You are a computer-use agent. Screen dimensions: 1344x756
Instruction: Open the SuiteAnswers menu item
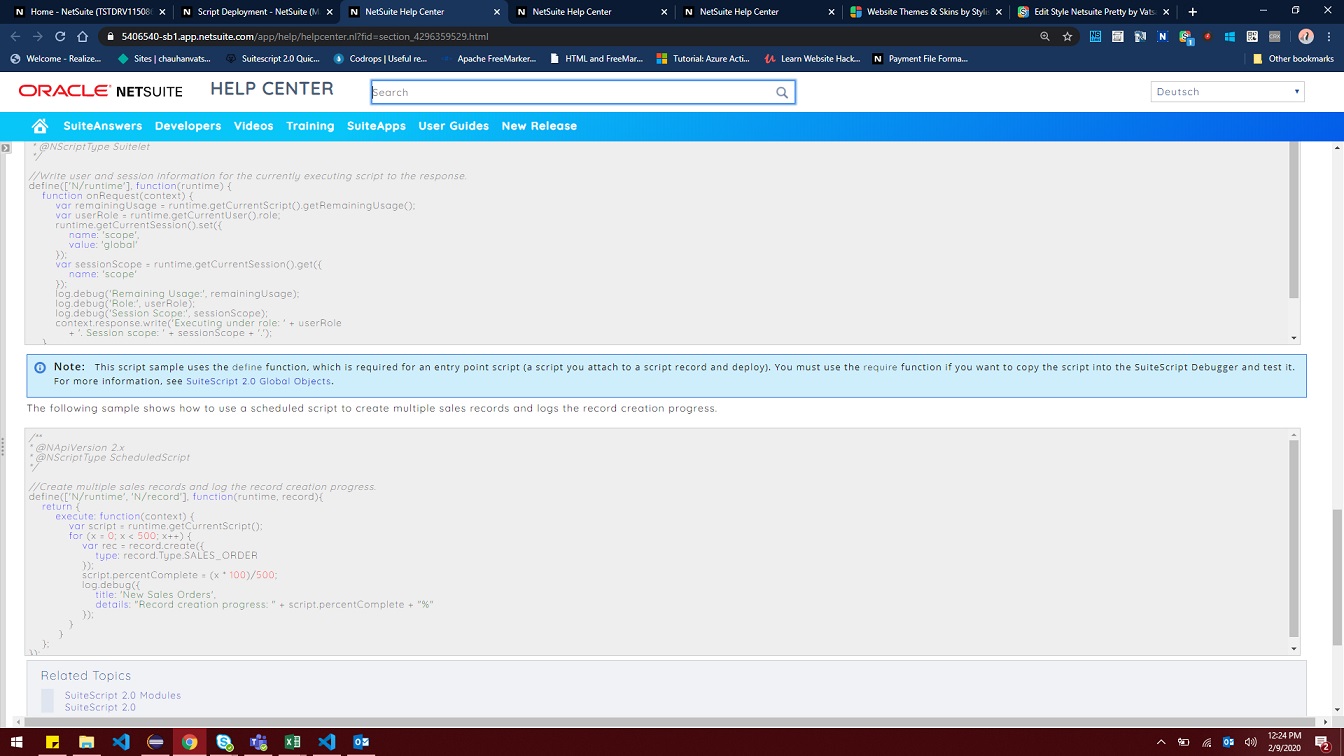pos(103,126)
